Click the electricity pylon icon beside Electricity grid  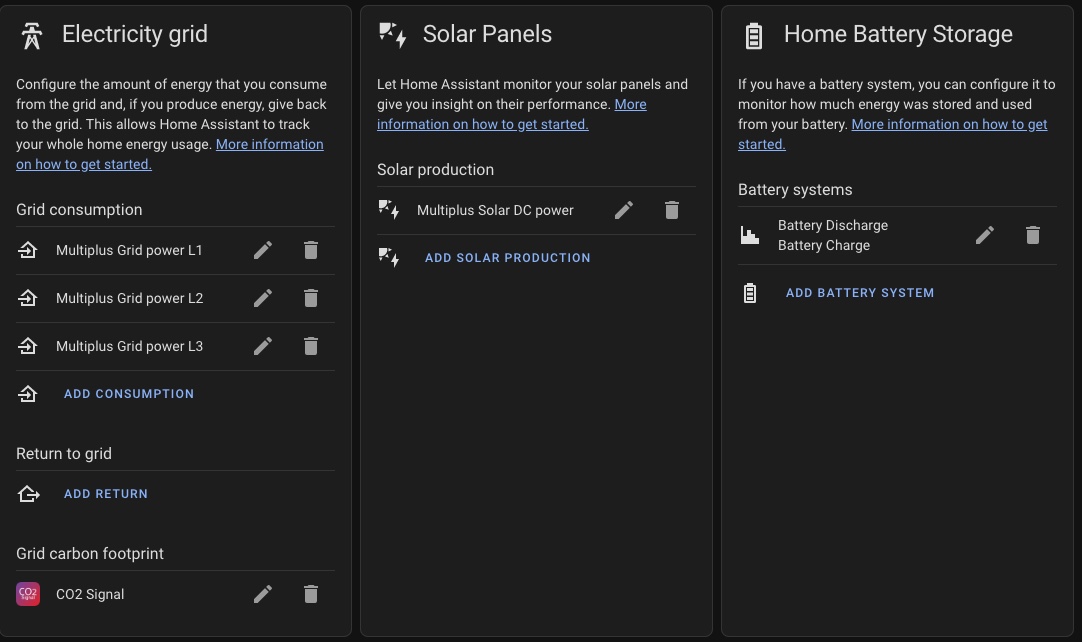(x=30, y=33)
